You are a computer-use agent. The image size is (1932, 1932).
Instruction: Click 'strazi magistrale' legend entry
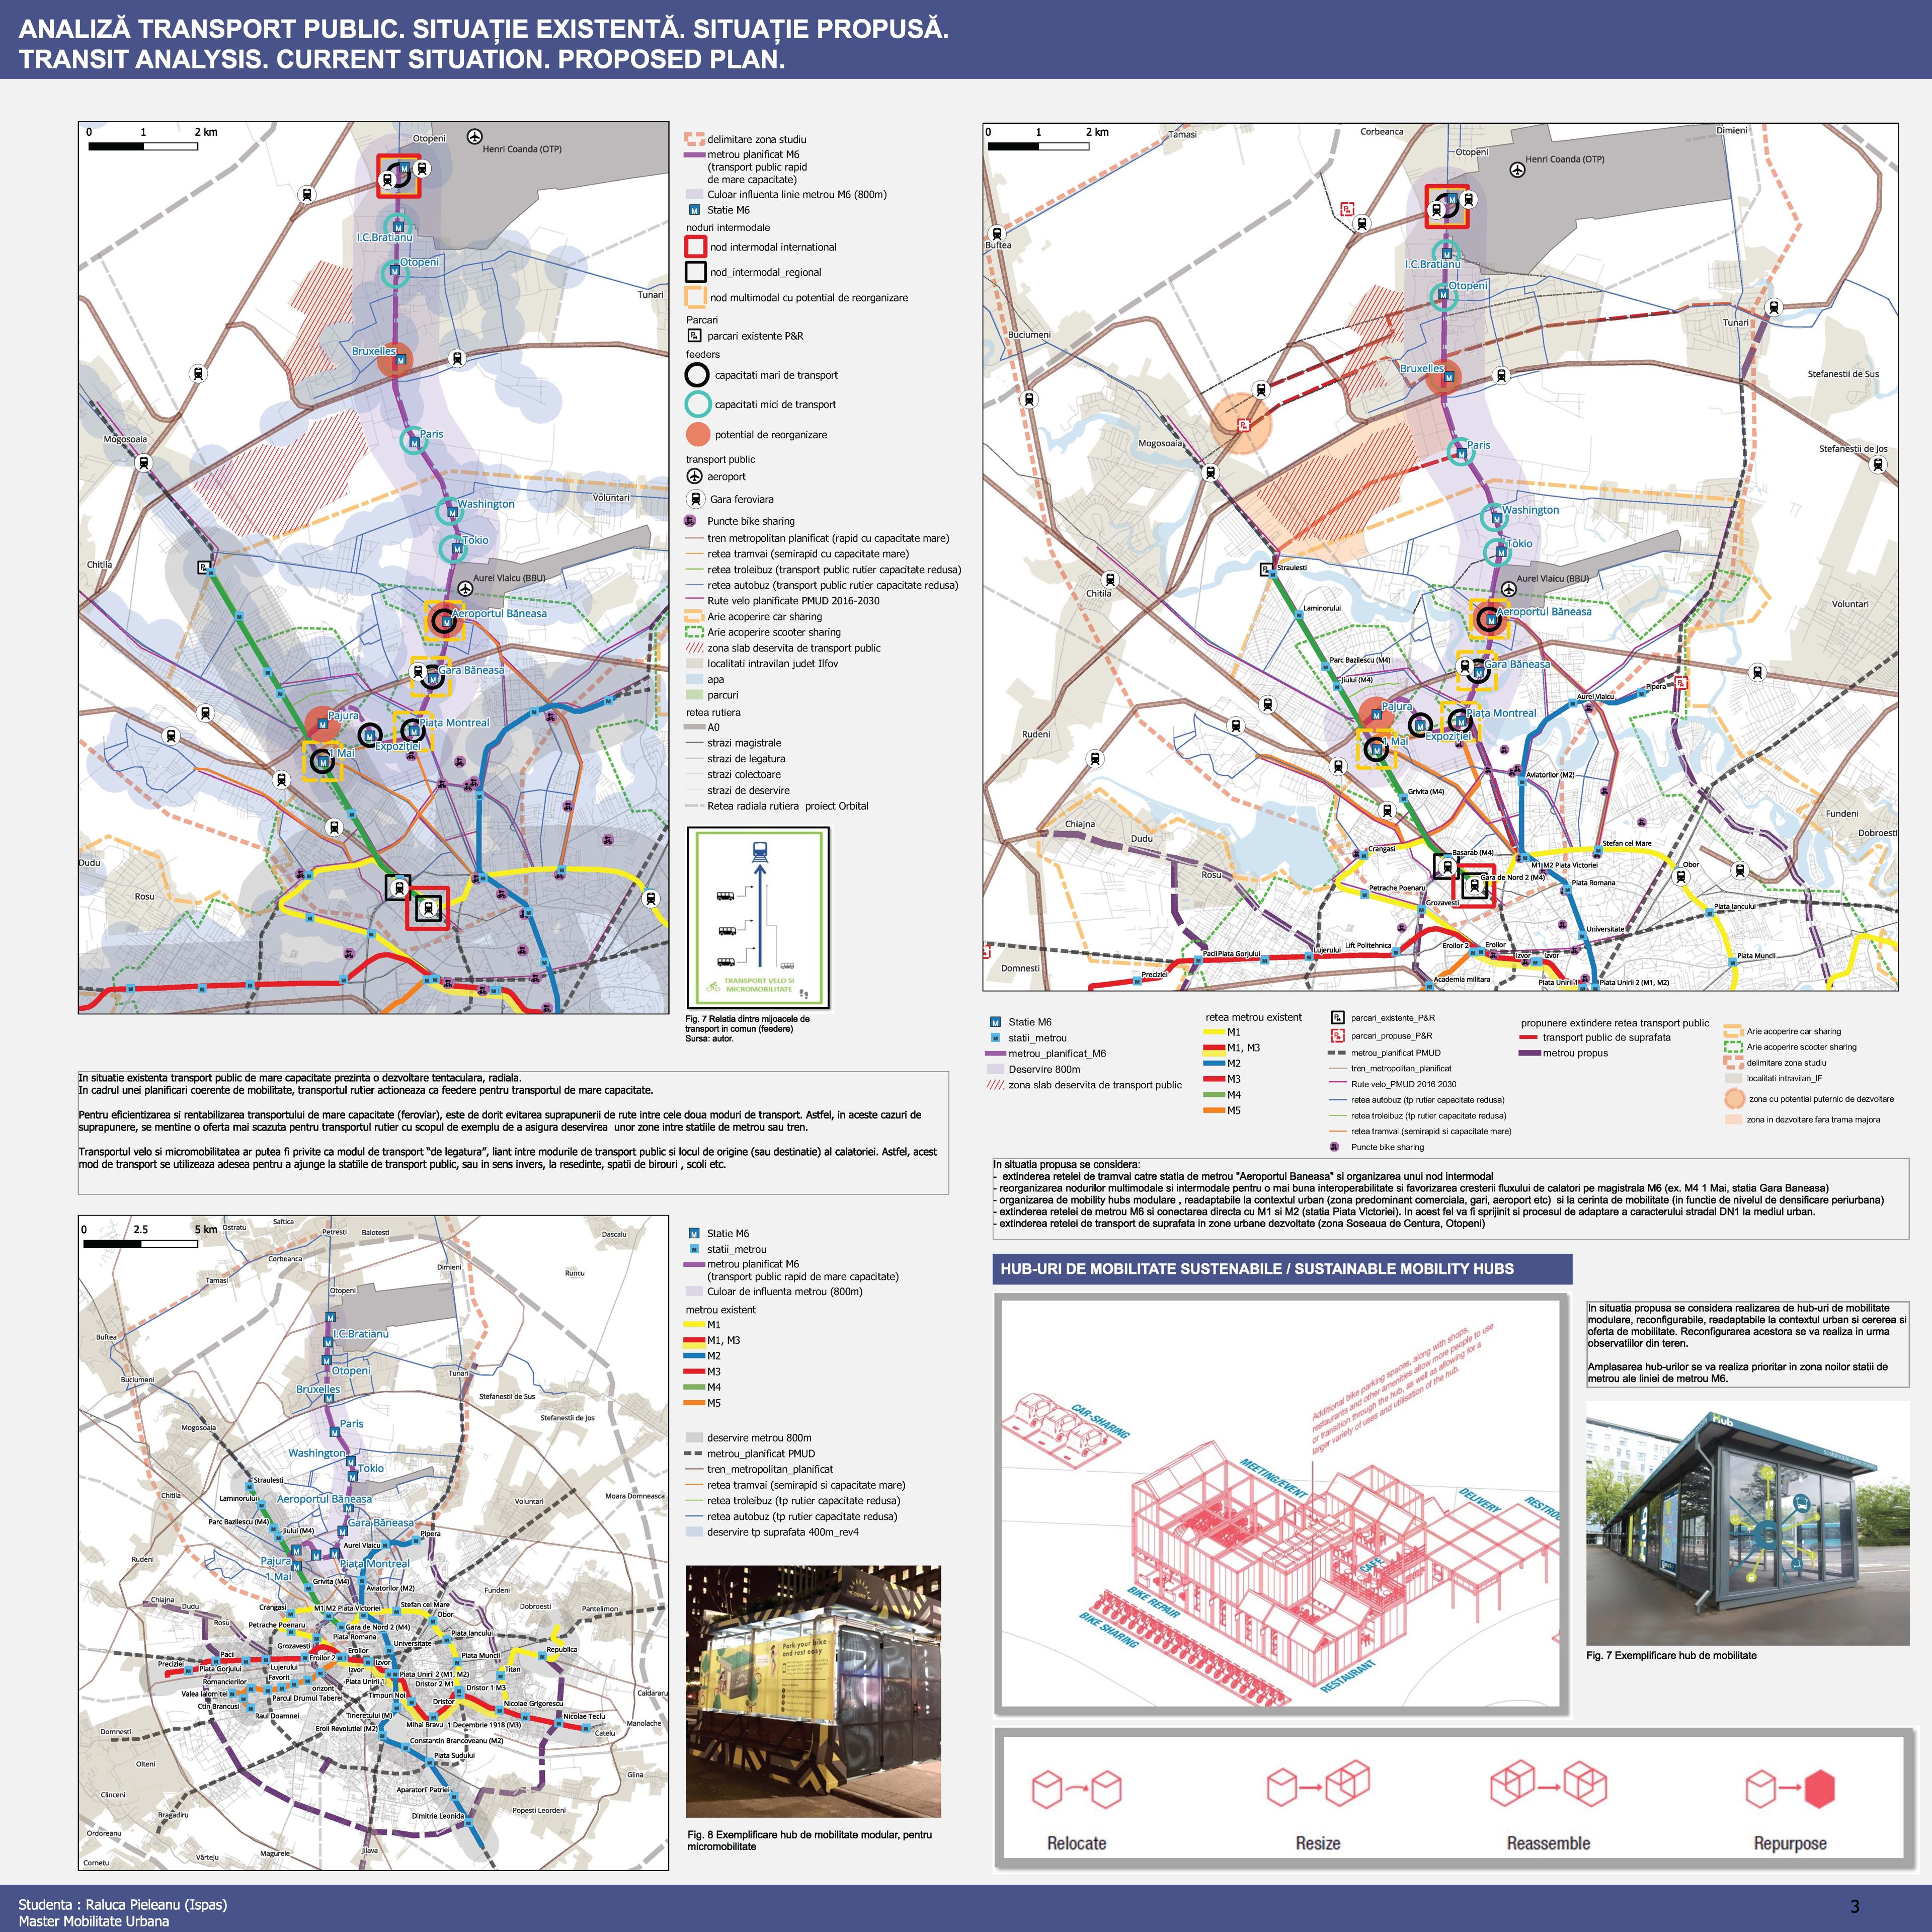tap(745, 743)
